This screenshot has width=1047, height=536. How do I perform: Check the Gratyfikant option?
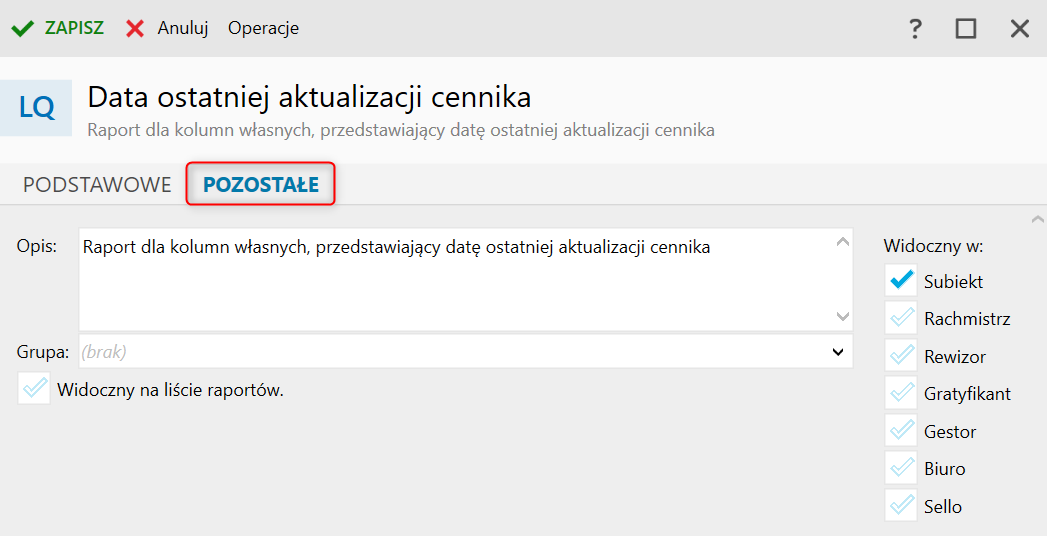click(x=901, y=393)
